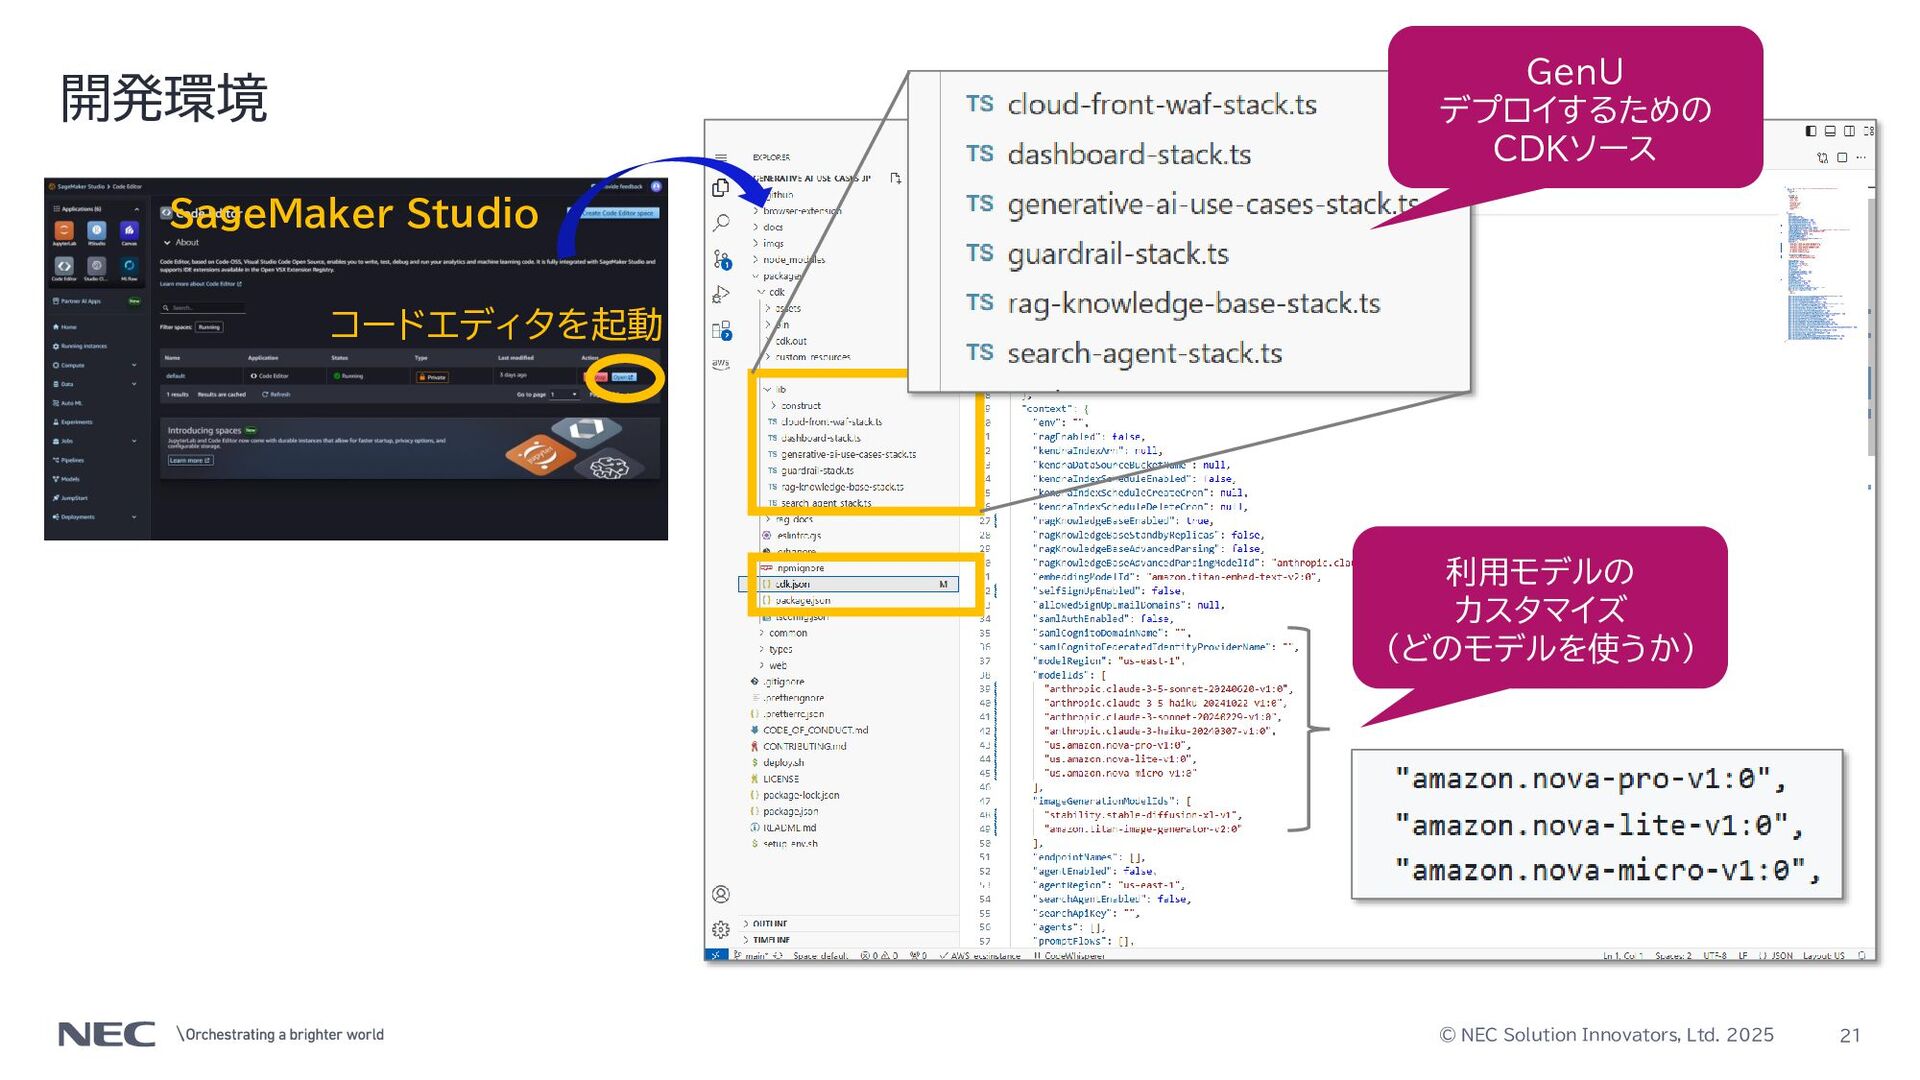Expand the OUTLINE section

pyautogui.click(x=766, y=924)
